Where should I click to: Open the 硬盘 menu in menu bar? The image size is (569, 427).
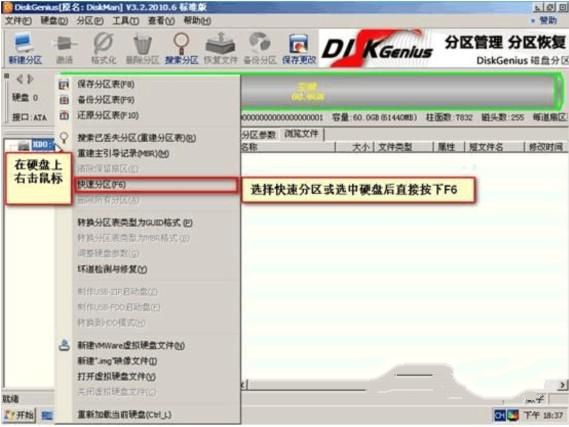(x=54, y=21)
